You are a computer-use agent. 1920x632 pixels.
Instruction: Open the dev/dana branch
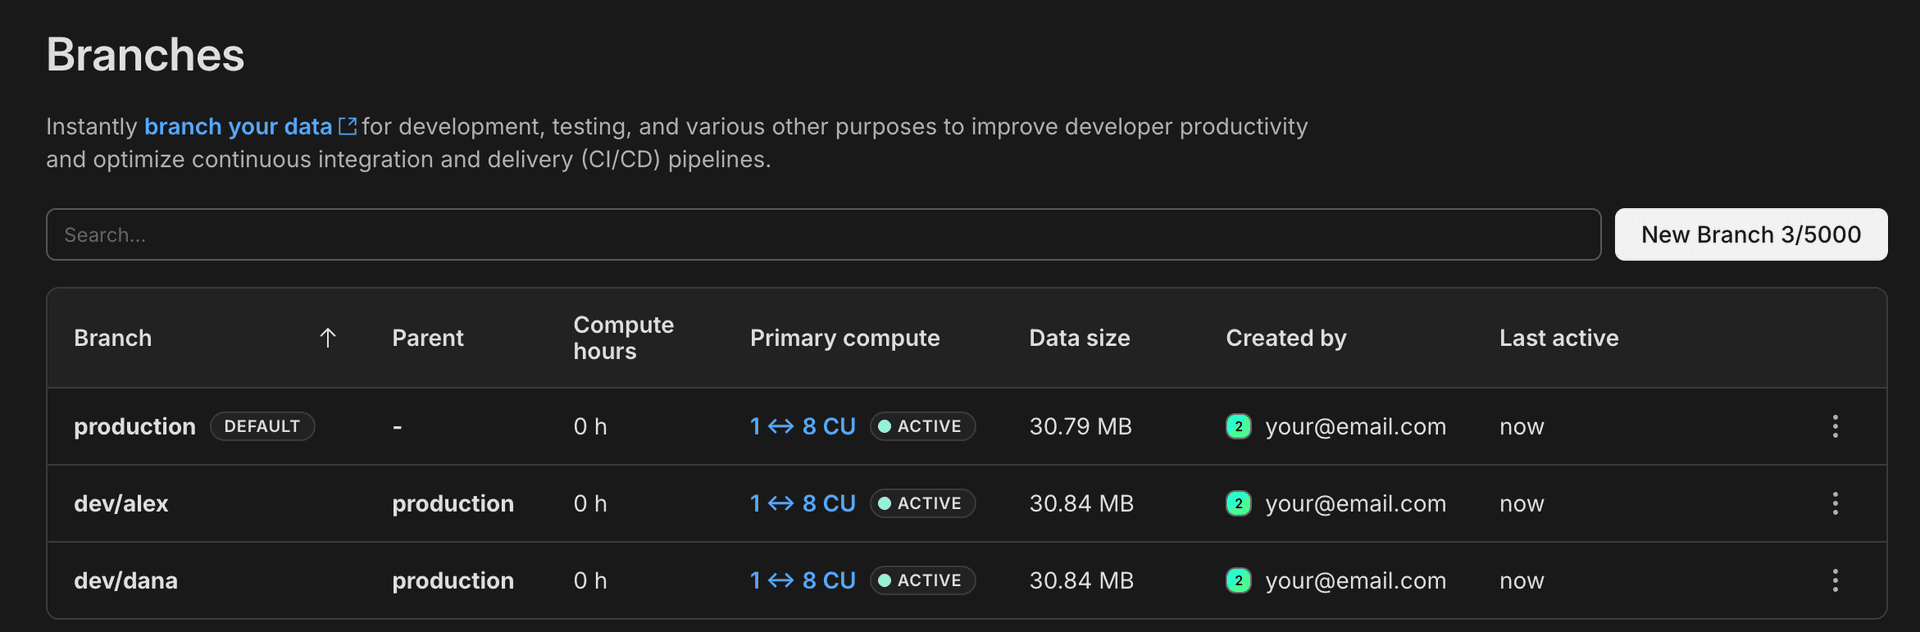click(126, 580)
